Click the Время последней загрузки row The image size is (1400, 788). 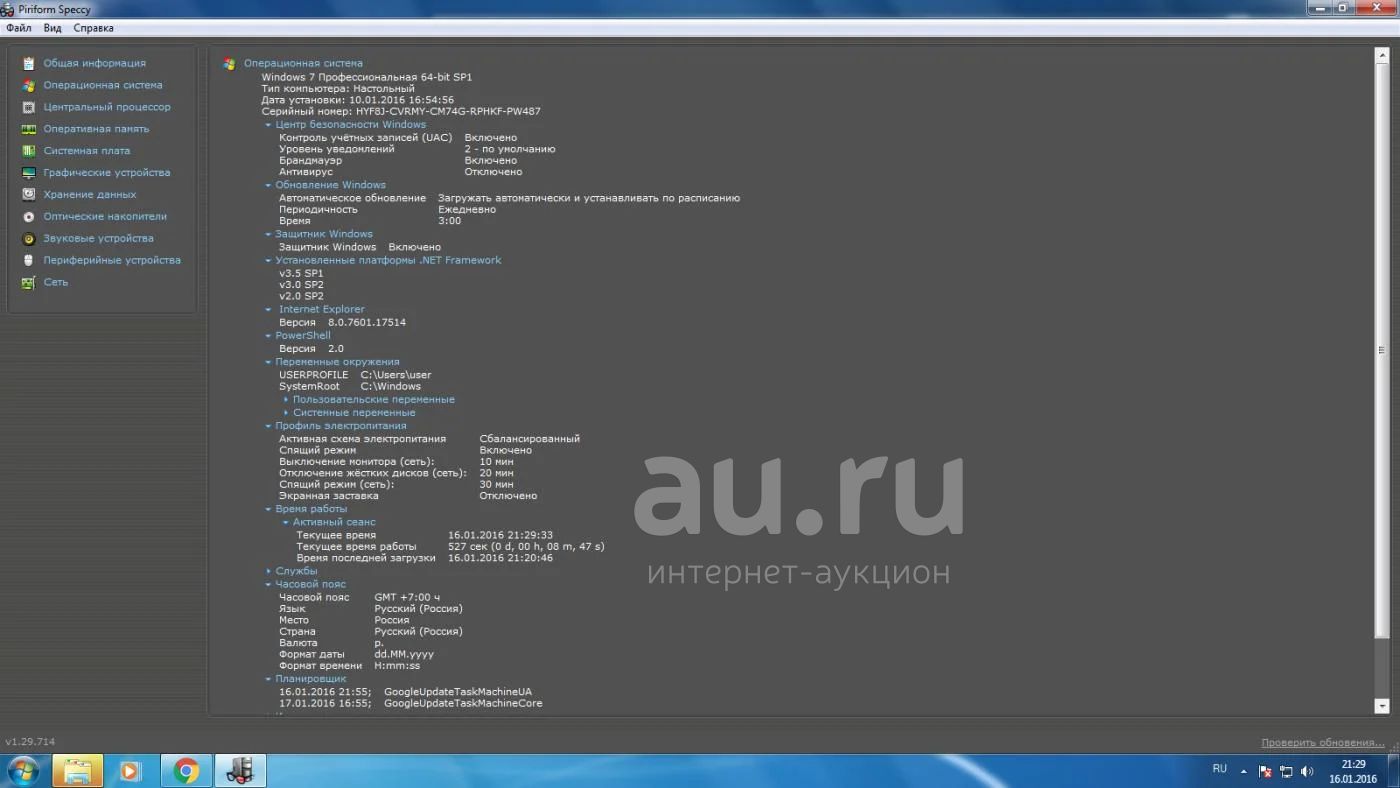(424, 558)
